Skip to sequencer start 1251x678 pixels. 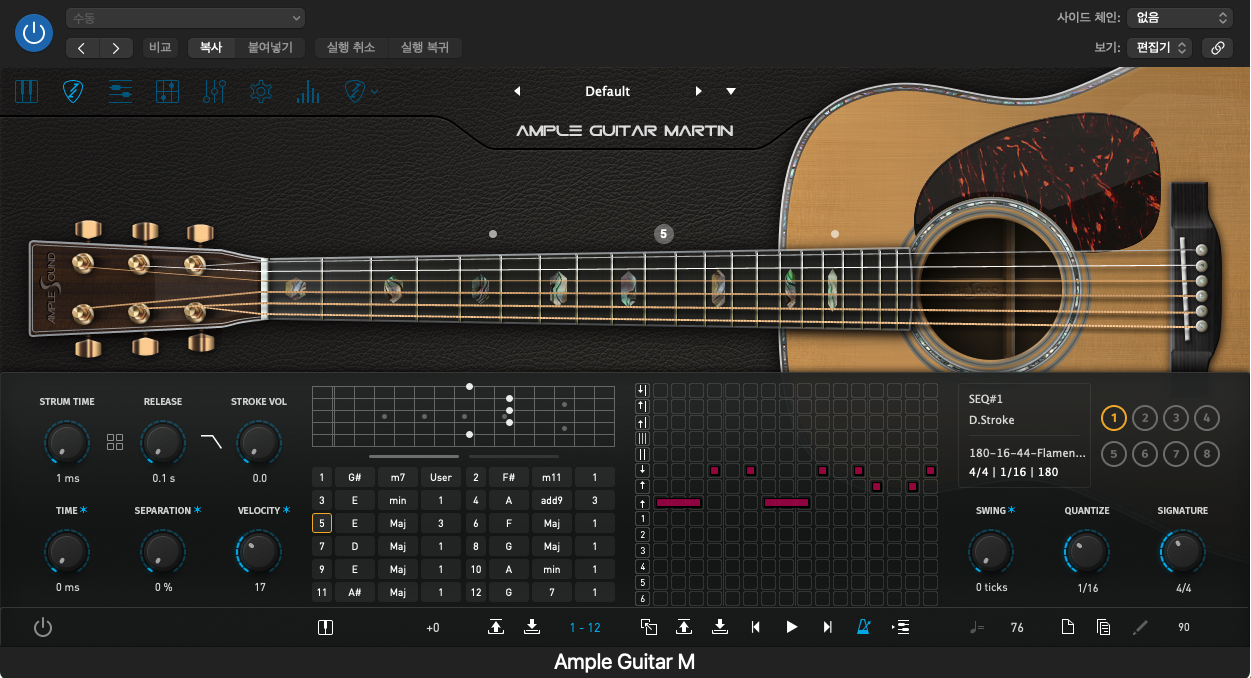point(756,627)
